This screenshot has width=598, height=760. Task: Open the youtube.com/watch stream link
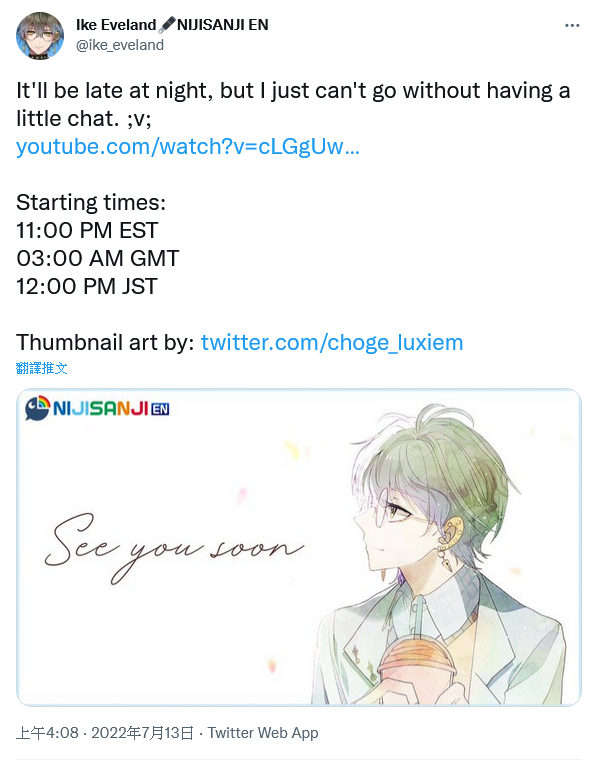188,146
